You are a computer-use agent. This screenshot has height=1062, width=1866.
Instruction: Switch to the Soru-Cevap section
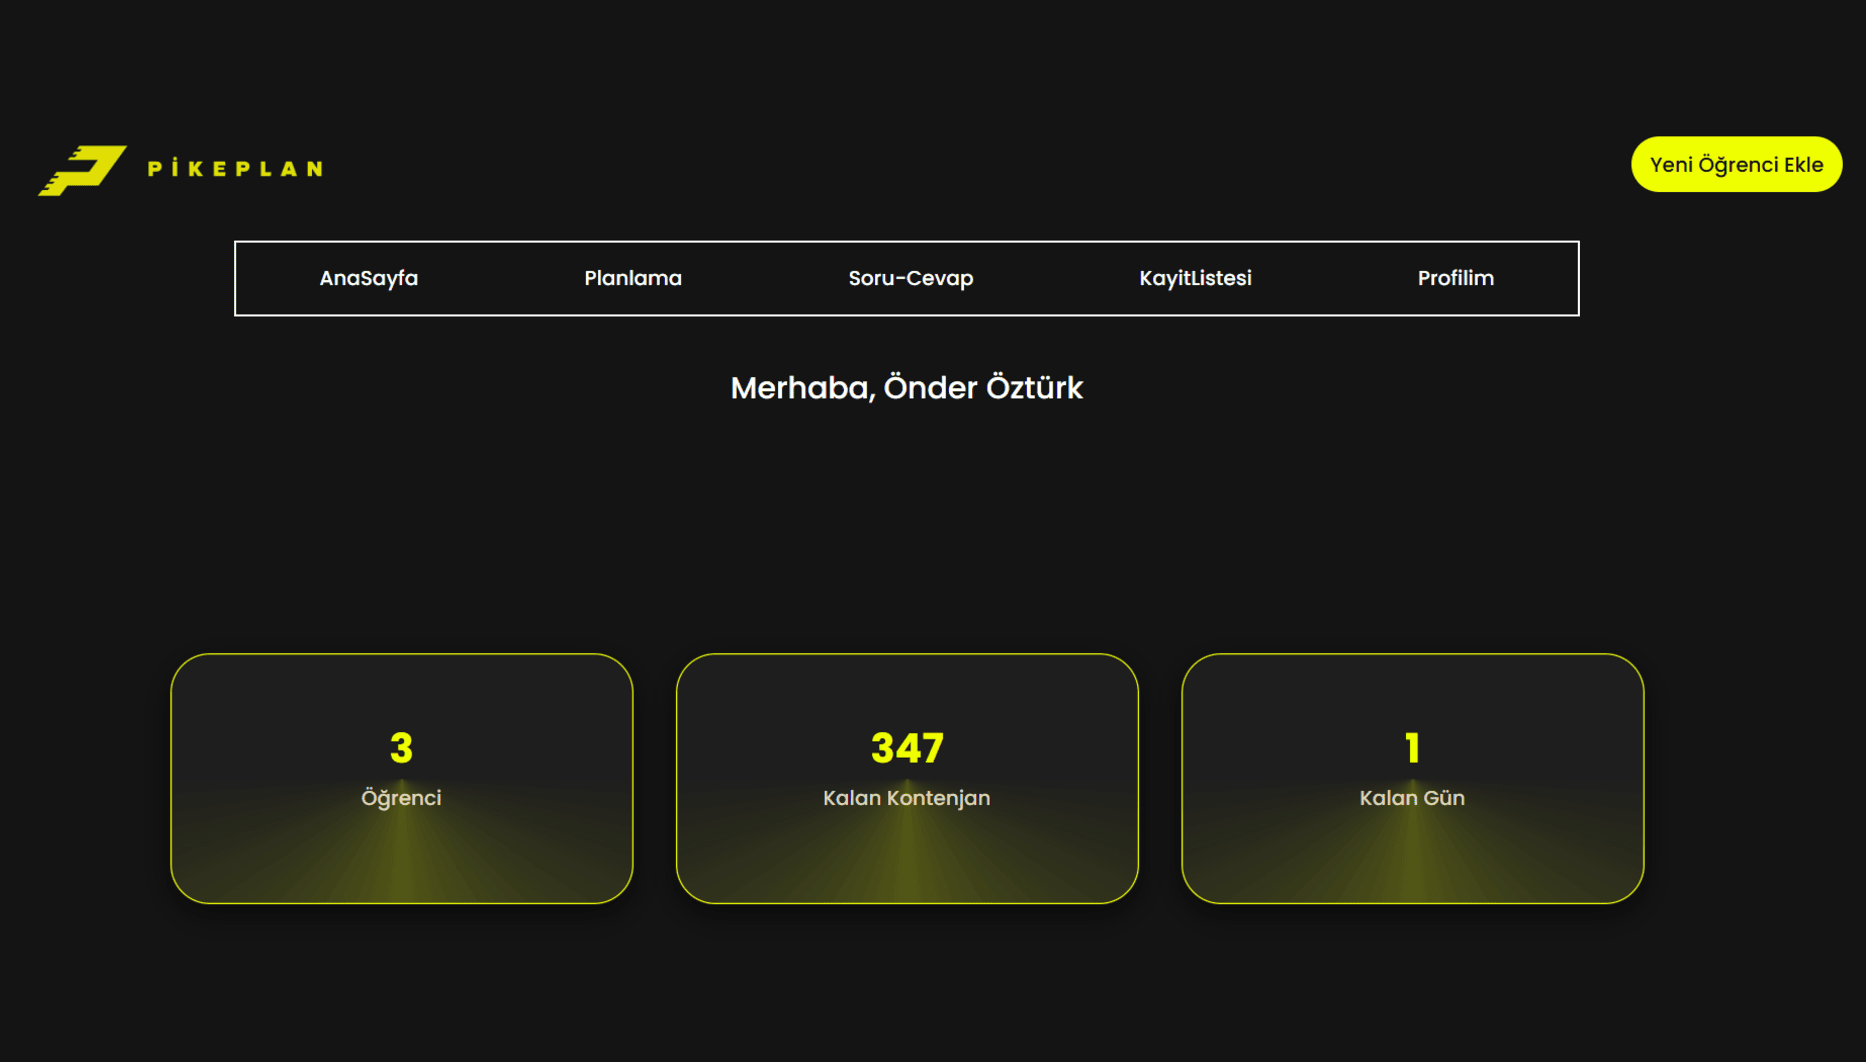coord(910,278)
